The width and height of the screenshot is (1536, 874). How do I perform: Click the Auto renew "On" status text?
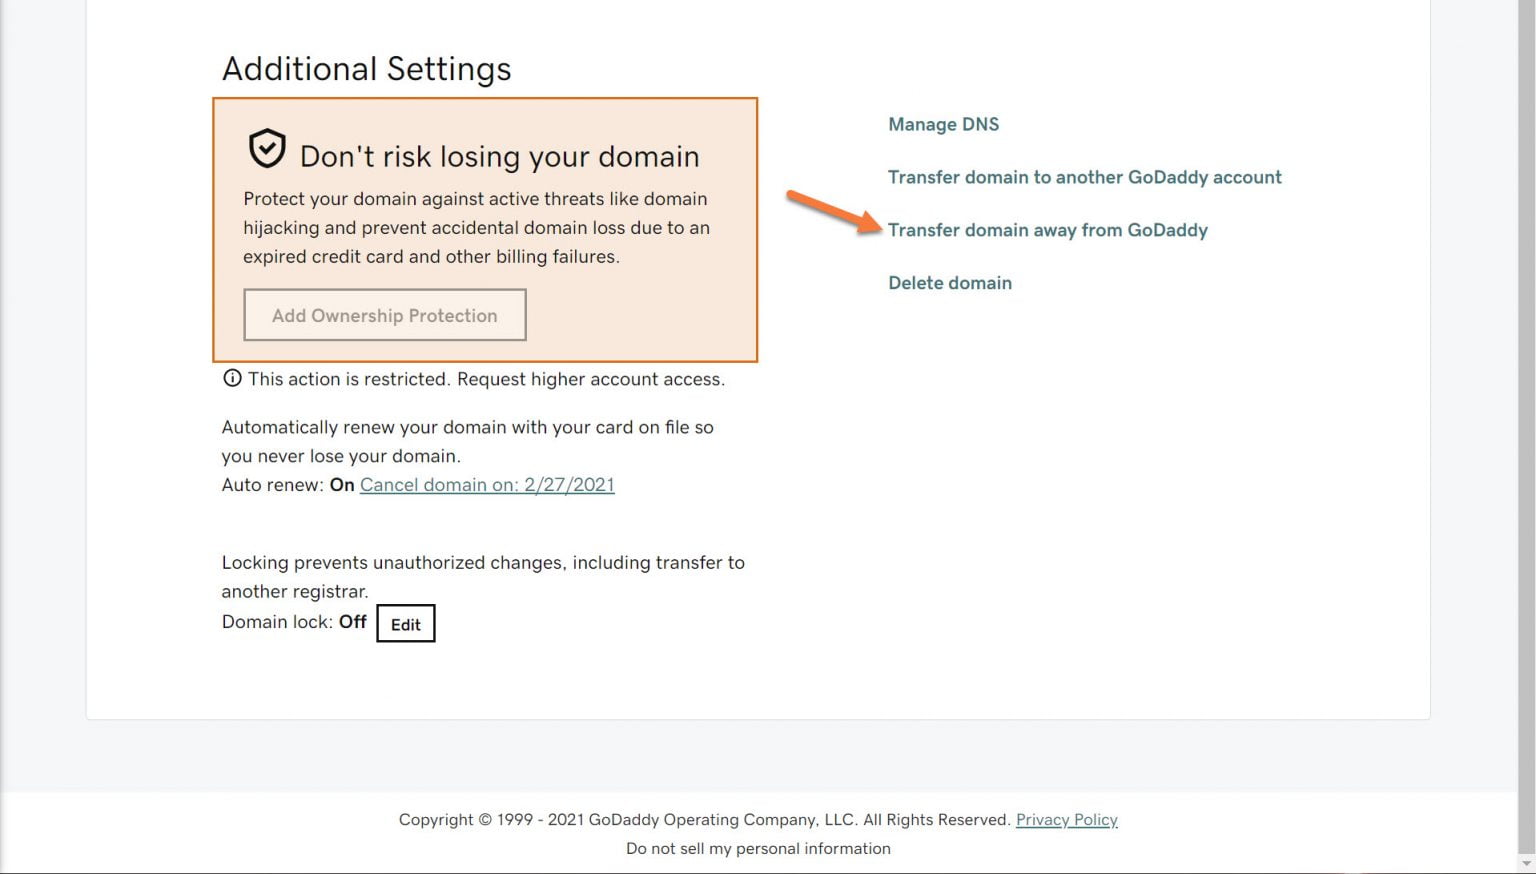tap(342, 485)
